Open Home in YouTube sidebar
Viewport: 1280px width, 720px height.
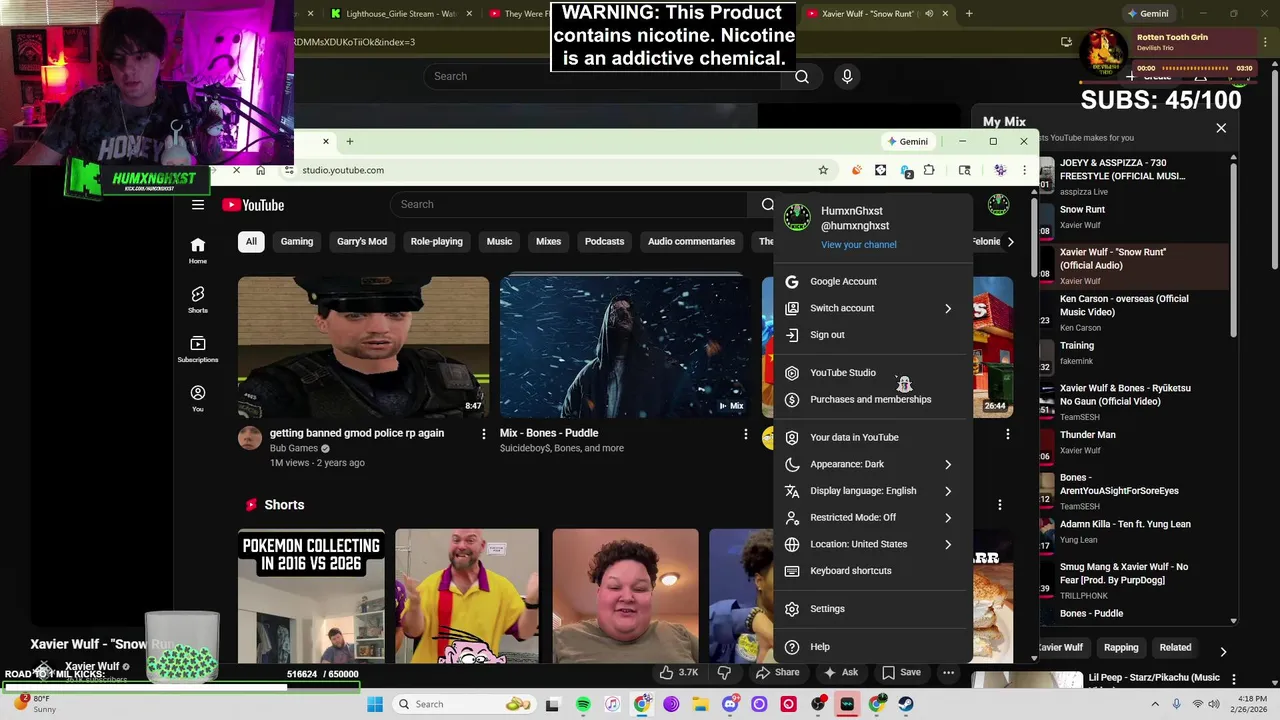pos(198,251)
